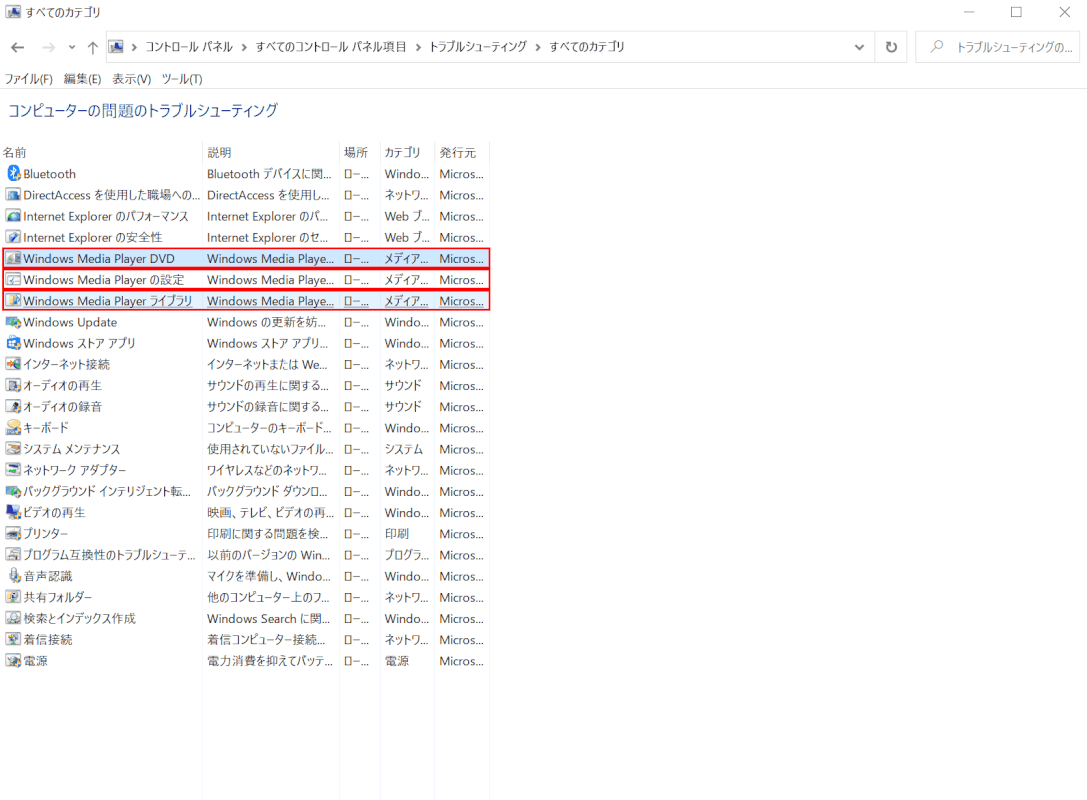The image size is (1087, 800).
Task: Expand chevron after コントロール パネル breadcrumb
Action: click(x=244, y=47)
